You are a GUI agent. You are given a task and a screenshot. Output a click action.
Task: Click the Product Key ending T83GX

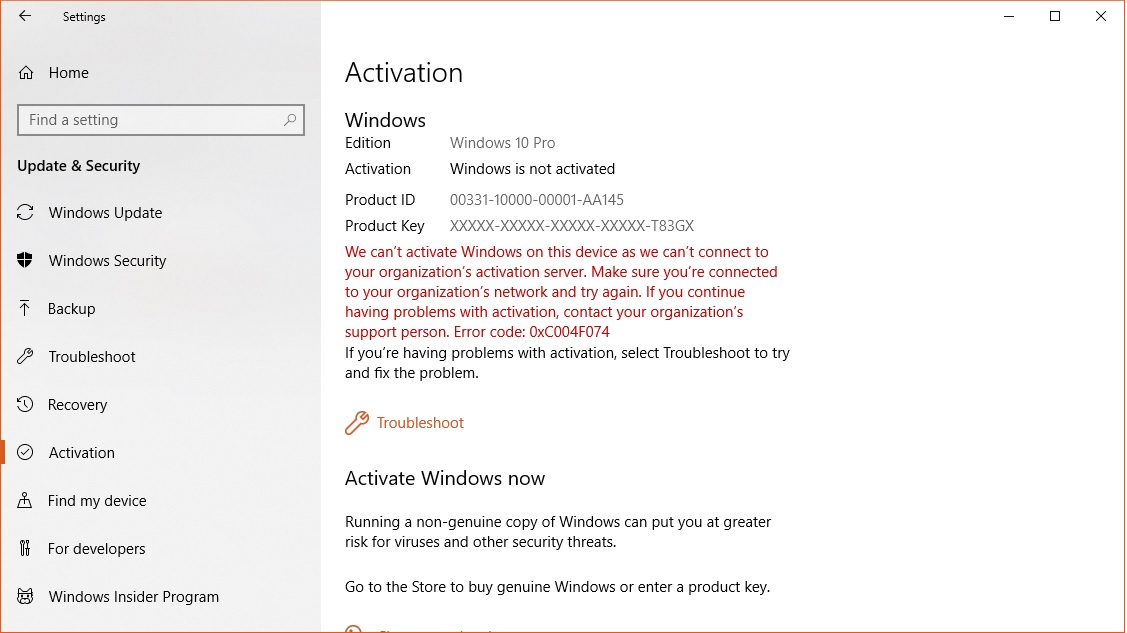pyautogui.click(x=571, y=226)
